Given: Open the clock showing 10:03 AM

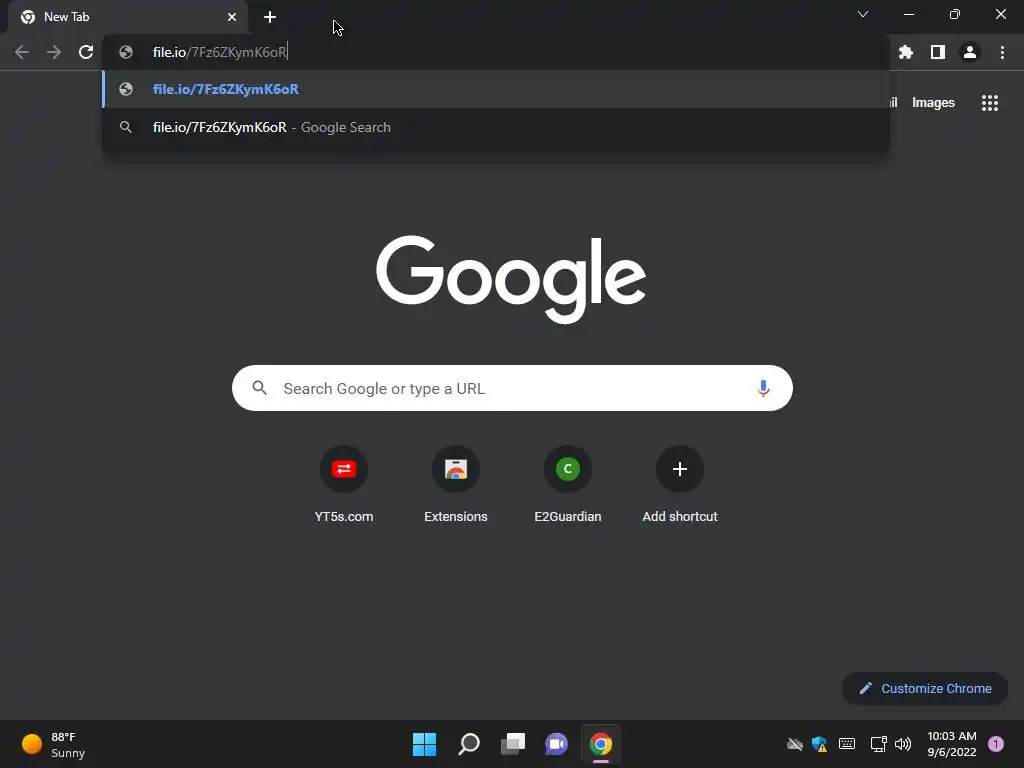Looking at the screenshot, I should click(x=952, y=744).
